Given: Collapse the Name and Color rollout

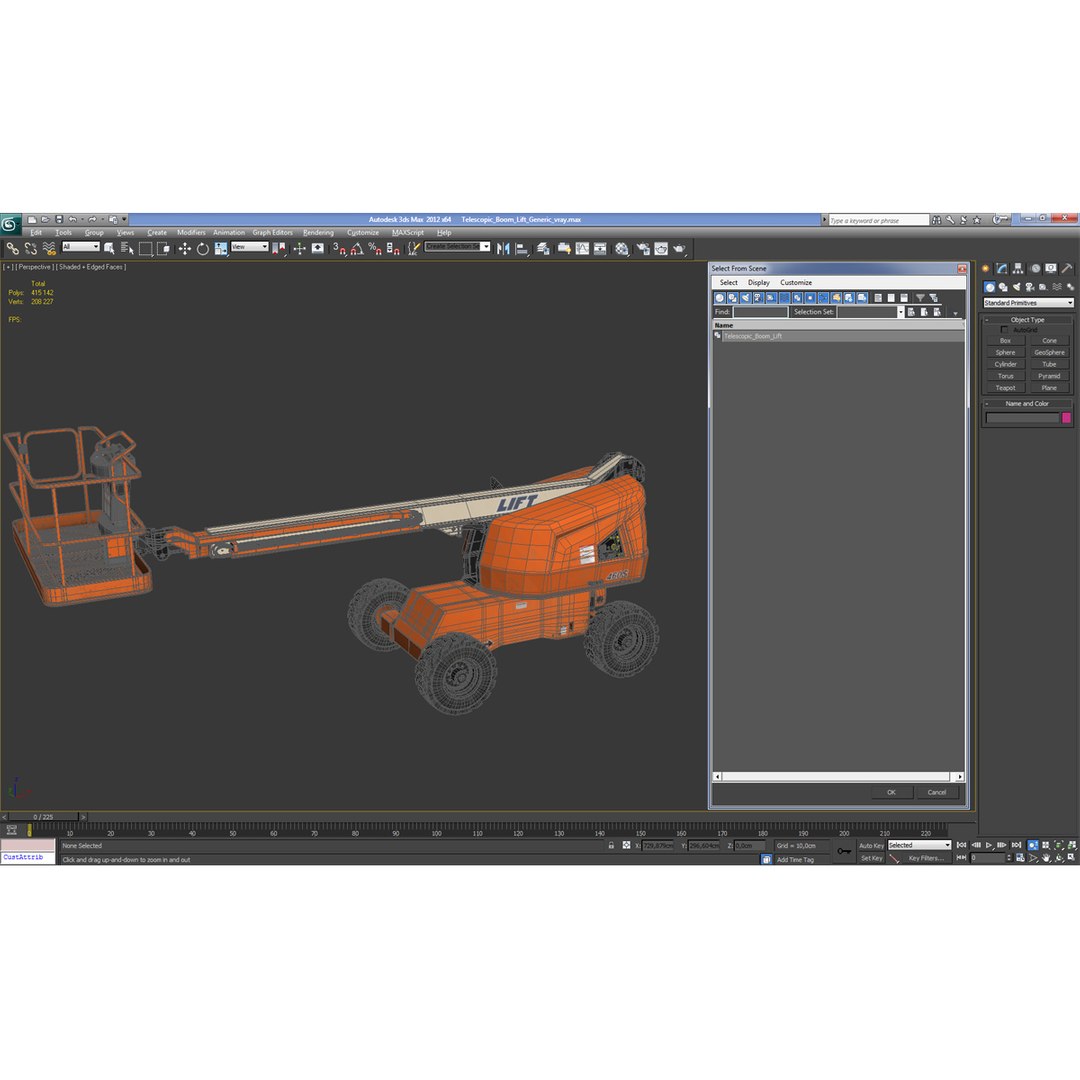Looking at the screenshot, I should 1027,404.
